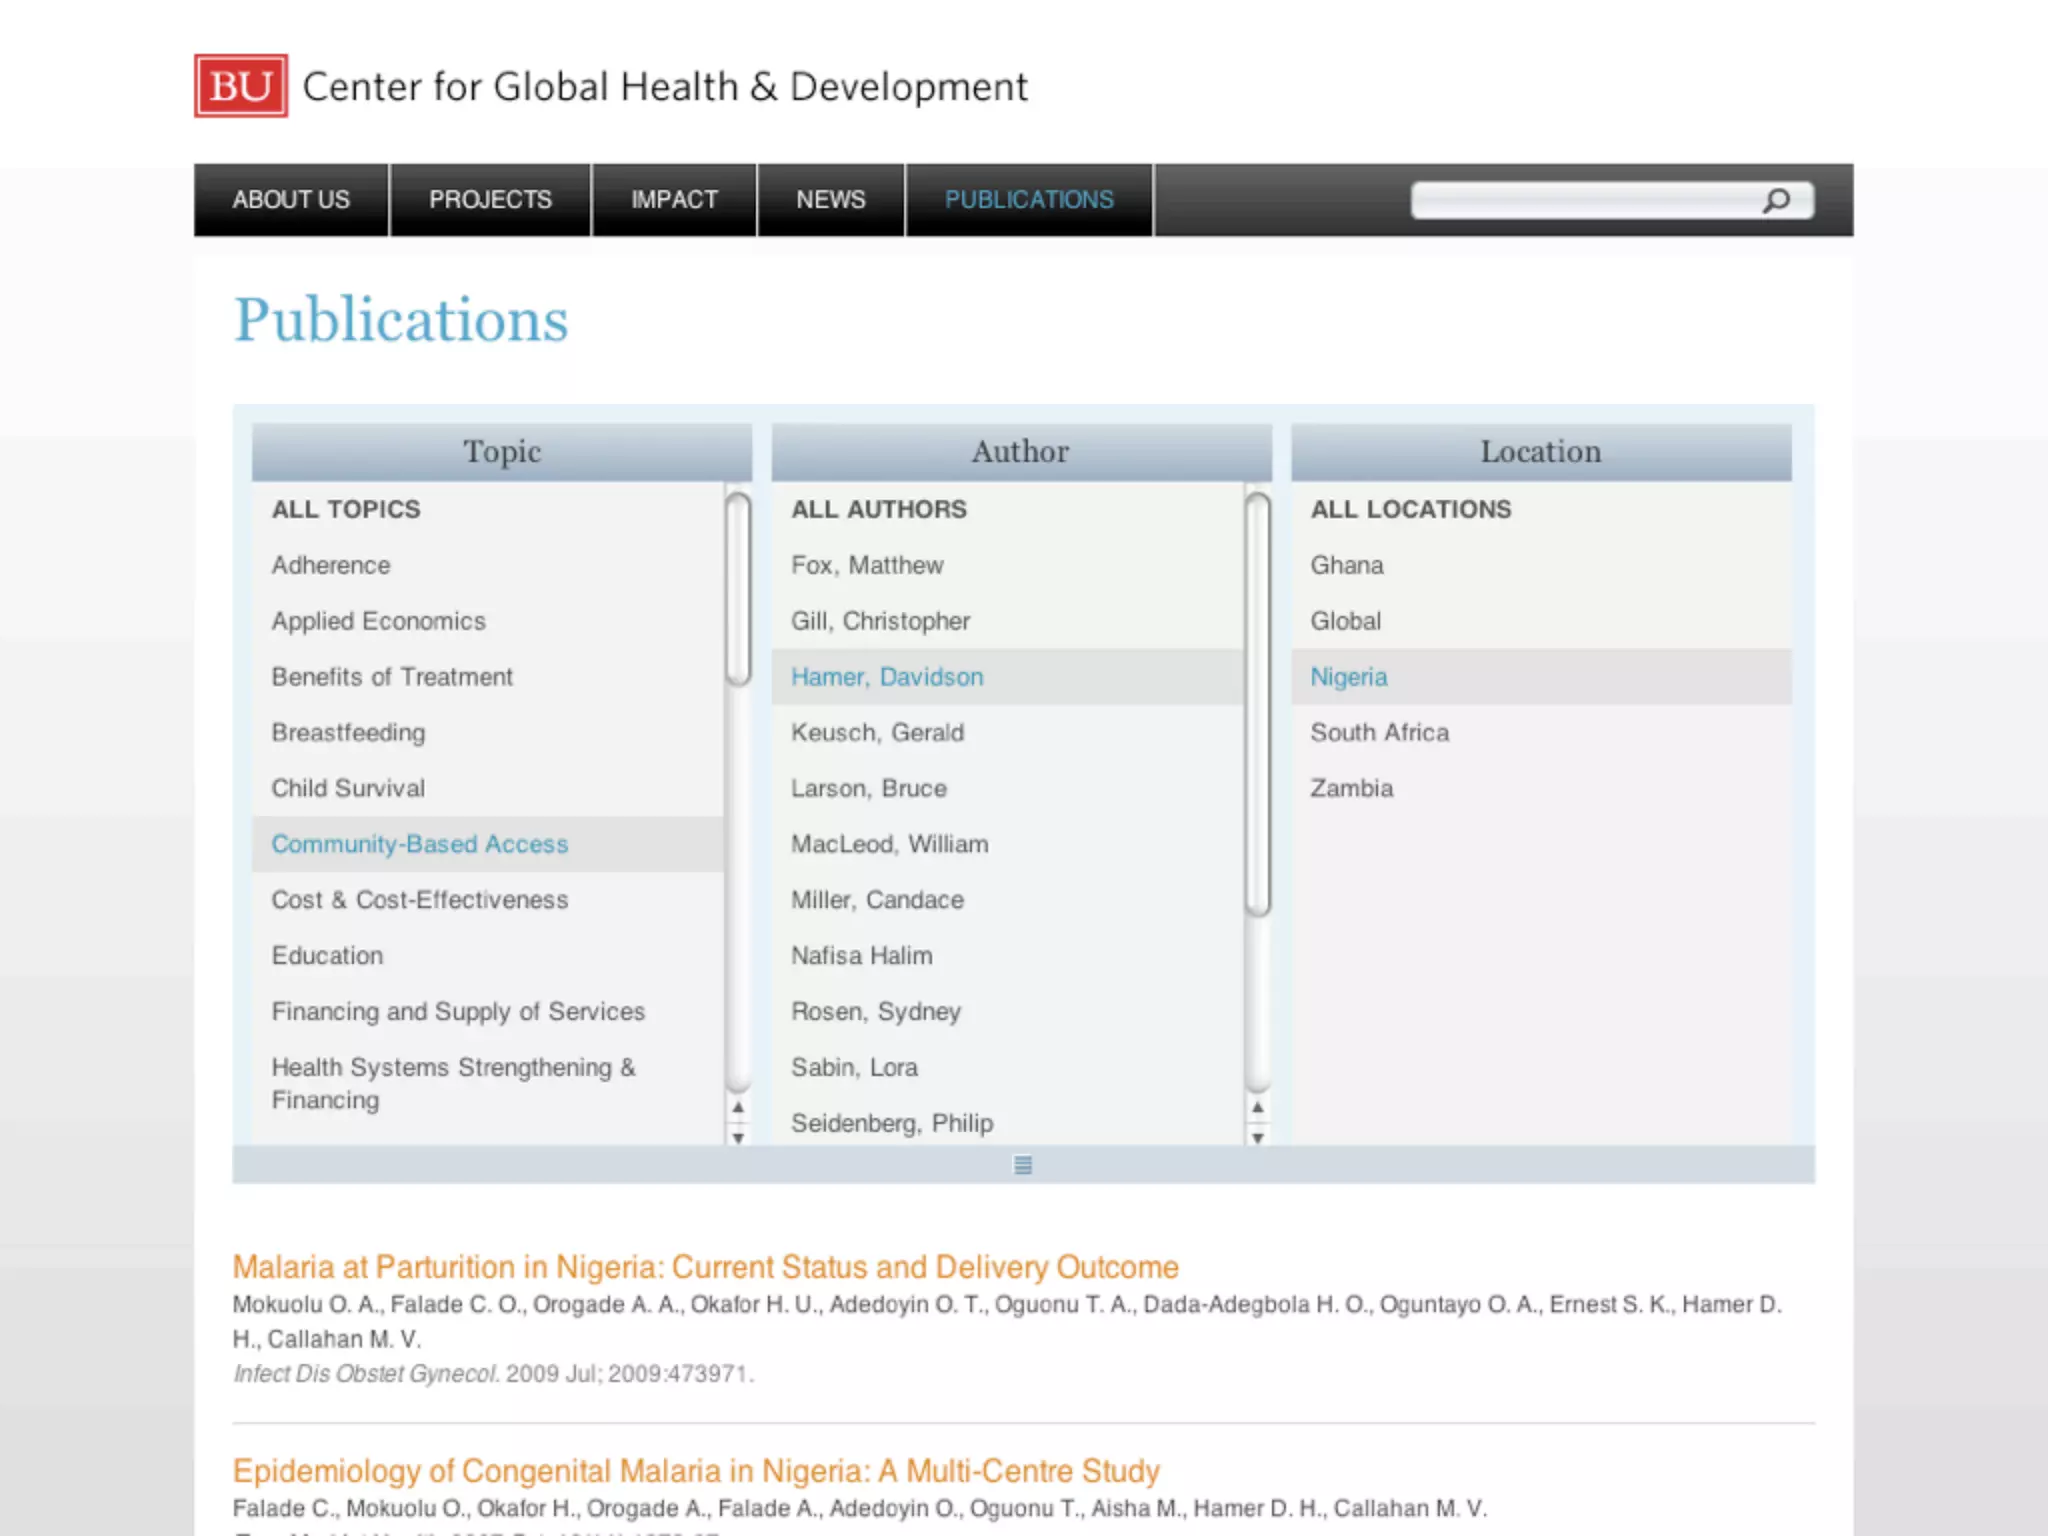Select Community-Based Access topic
The height and width of the screenshot is (1536, 2048).
coord(419,844)
